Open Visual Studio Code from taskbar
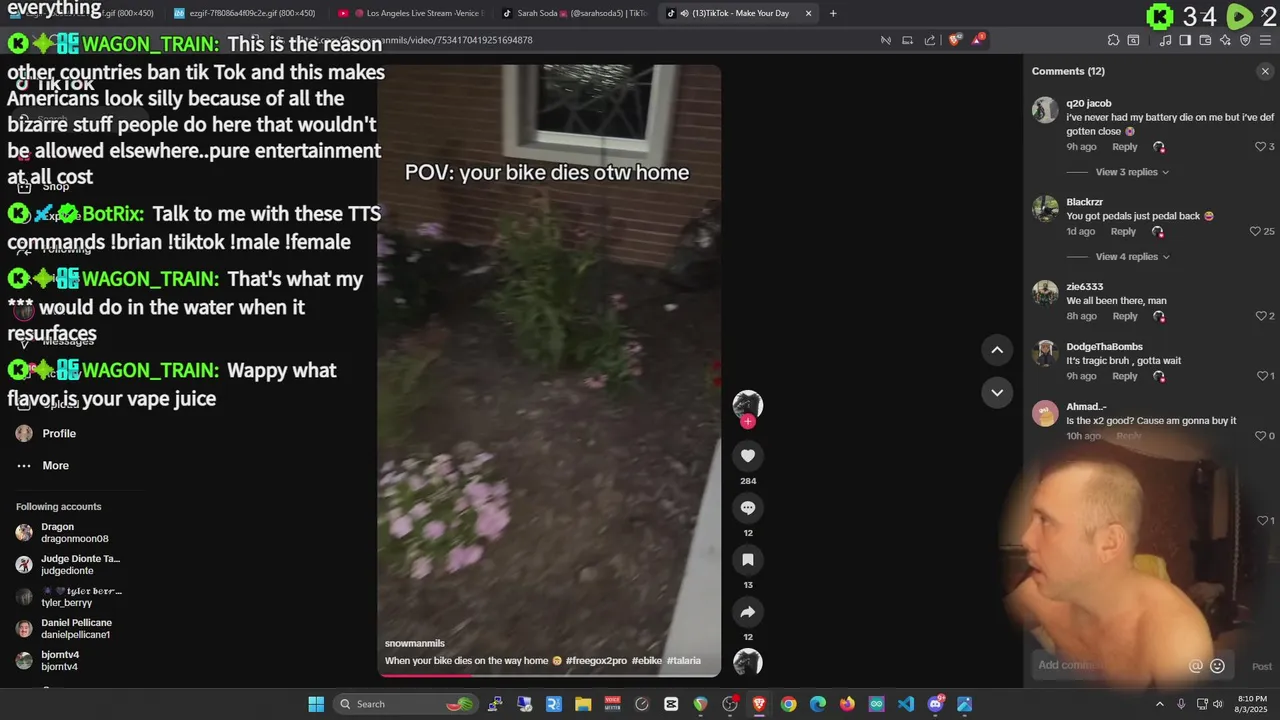 pyautogui.click(x=906, y=704)
